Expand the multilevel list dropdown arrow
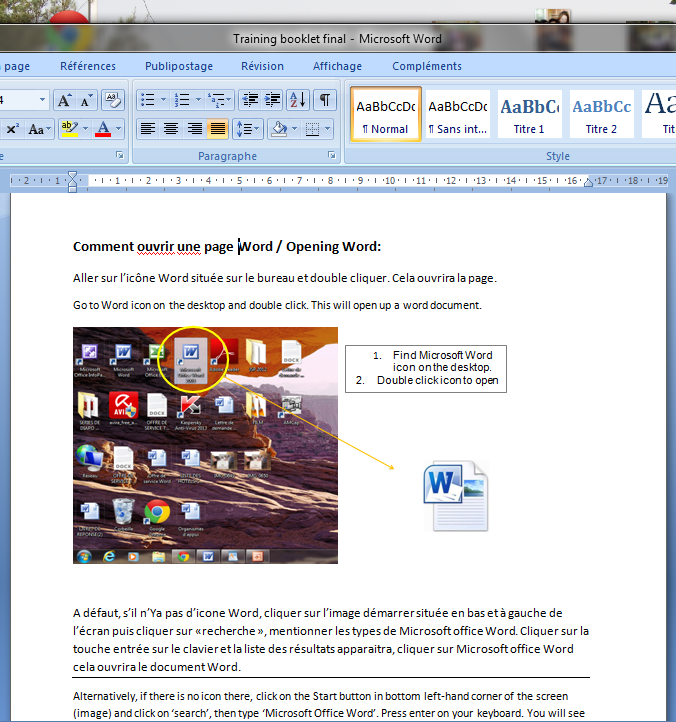676x722 pixels. point(230,100)
